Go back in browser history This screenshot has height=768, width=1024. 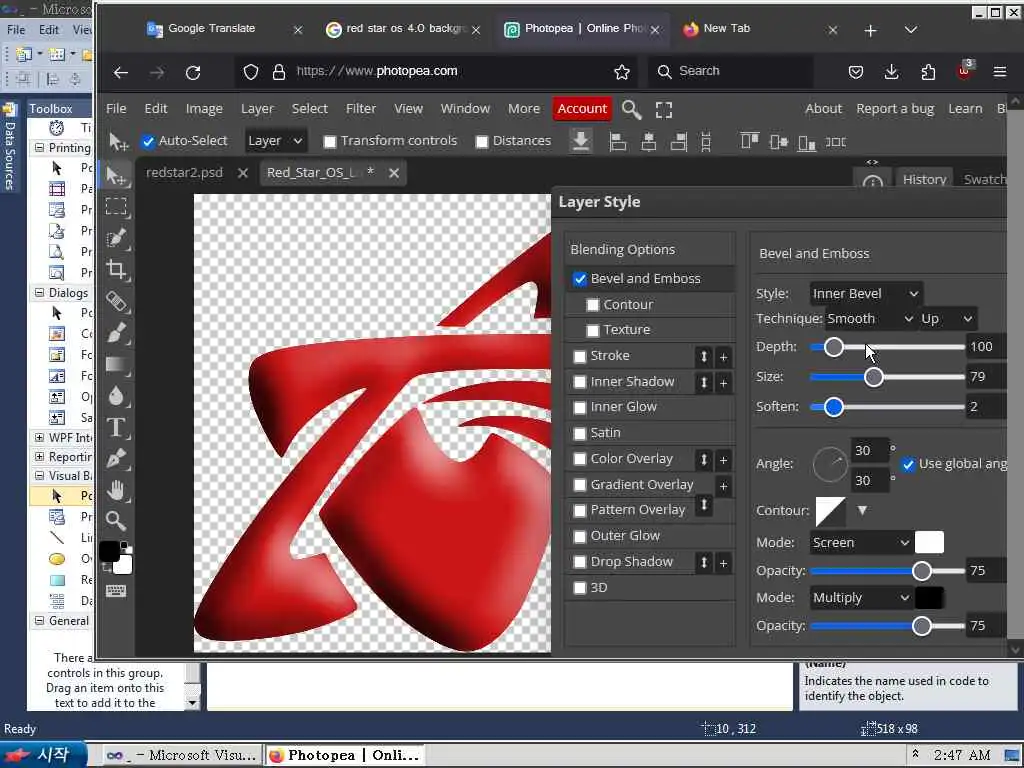[x=121, y=72]
